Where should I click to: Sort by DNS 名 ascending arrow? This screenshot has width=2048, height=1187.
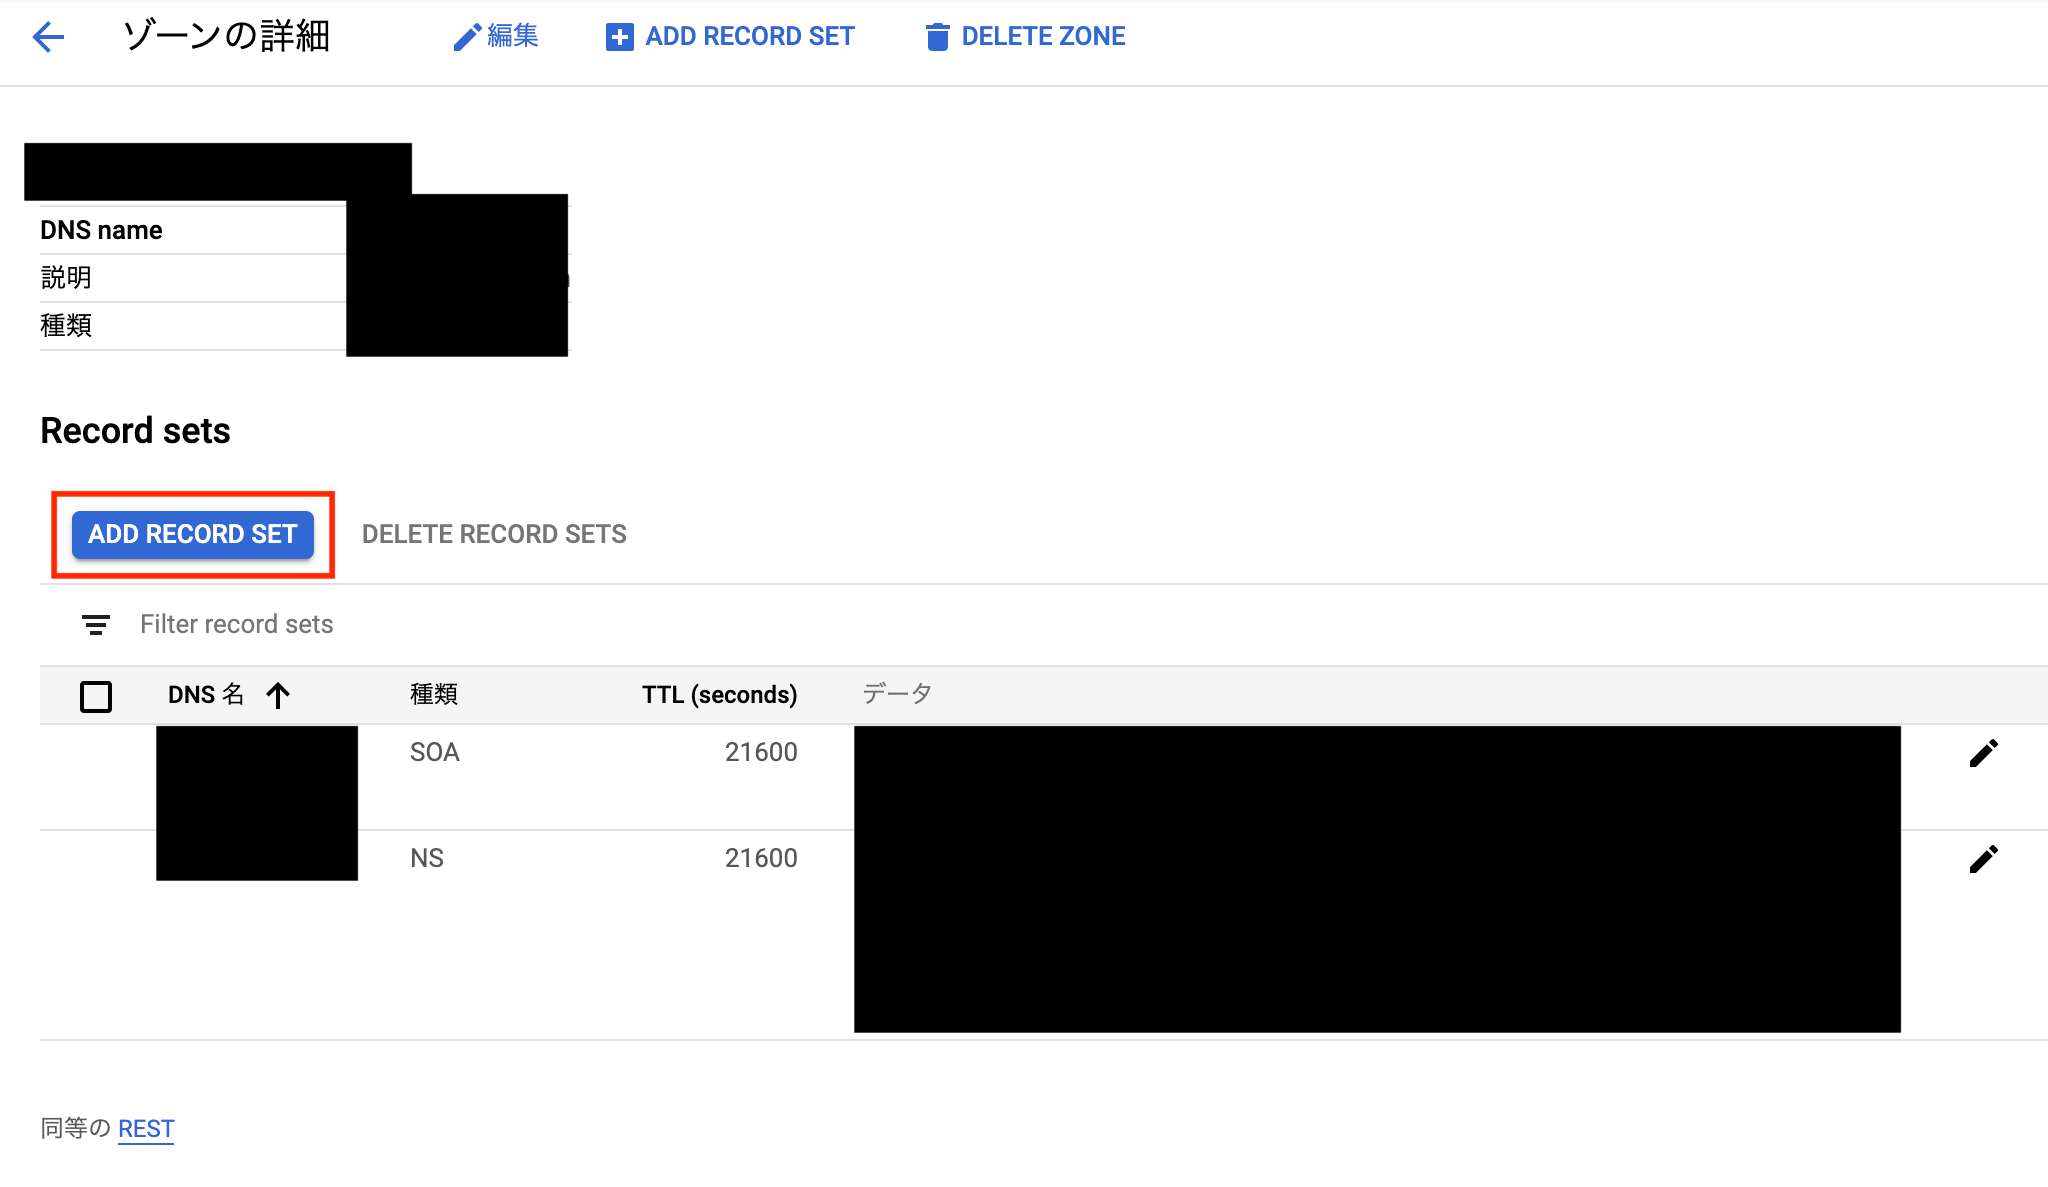(278, 695)
